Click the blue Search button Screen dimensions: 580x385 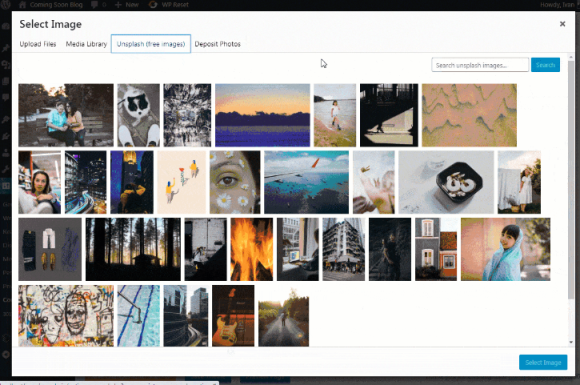tap(545, 65)
